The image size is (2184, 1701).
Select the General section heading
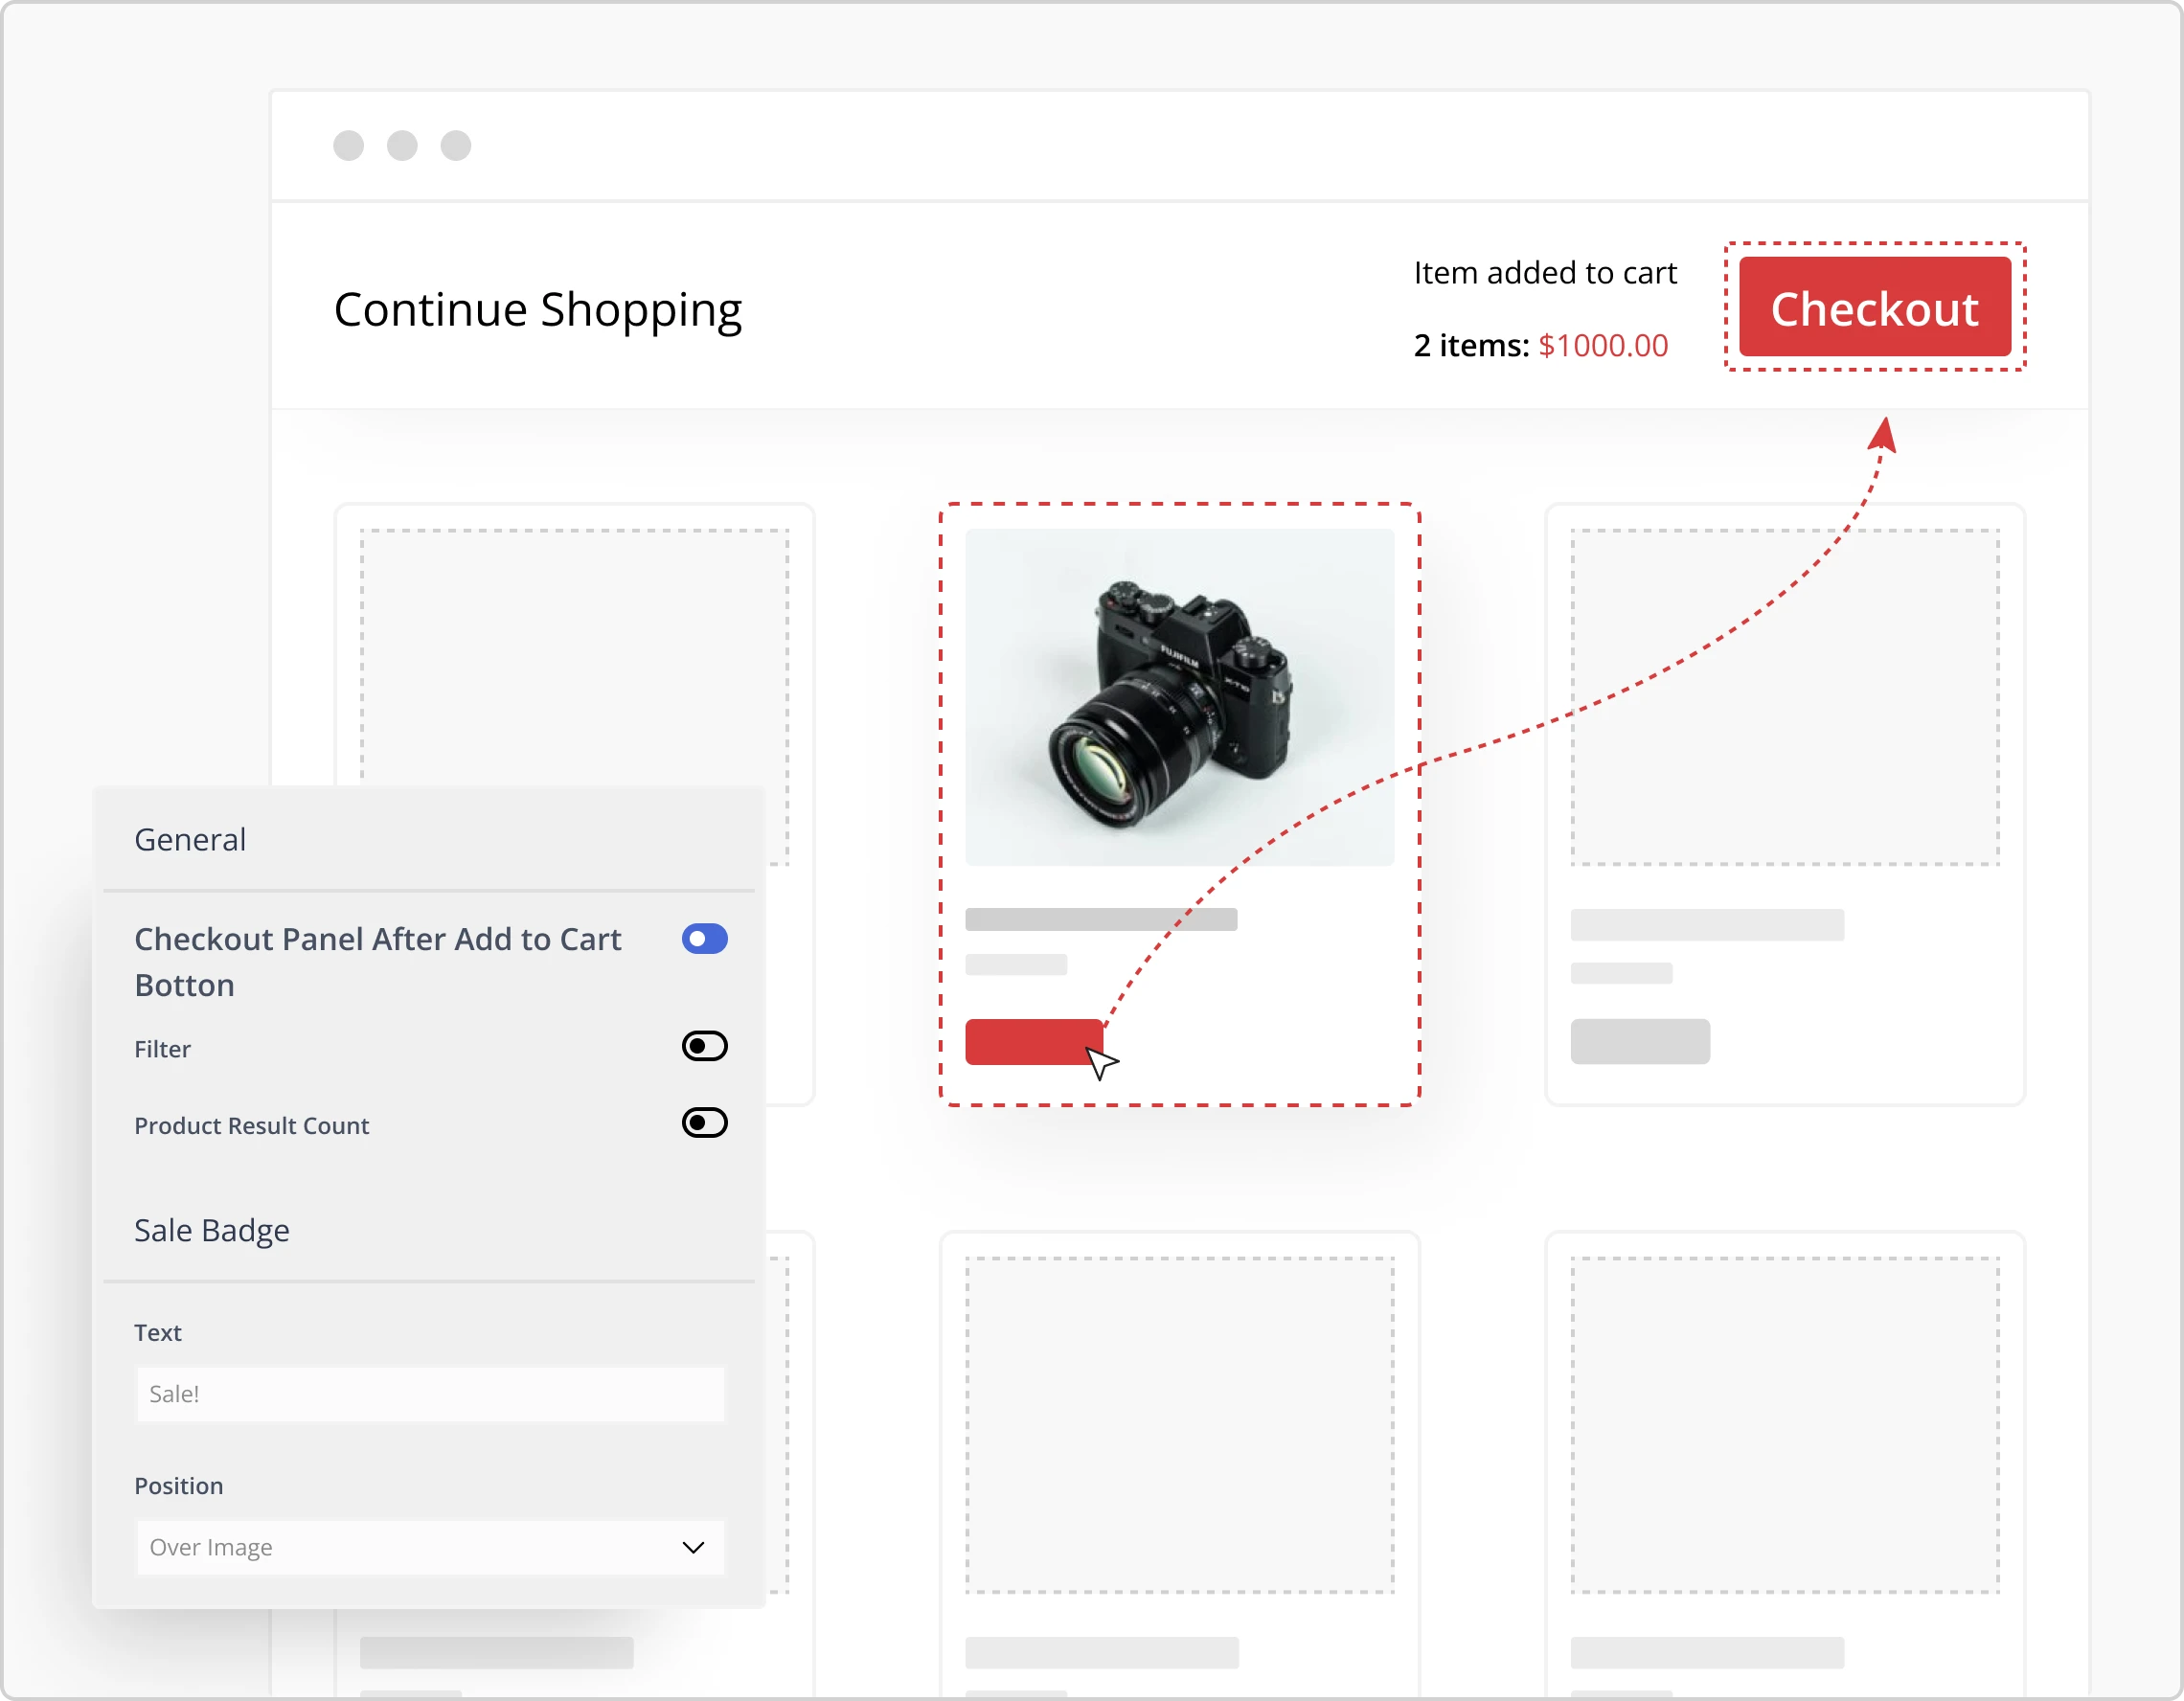click(190, 840)
